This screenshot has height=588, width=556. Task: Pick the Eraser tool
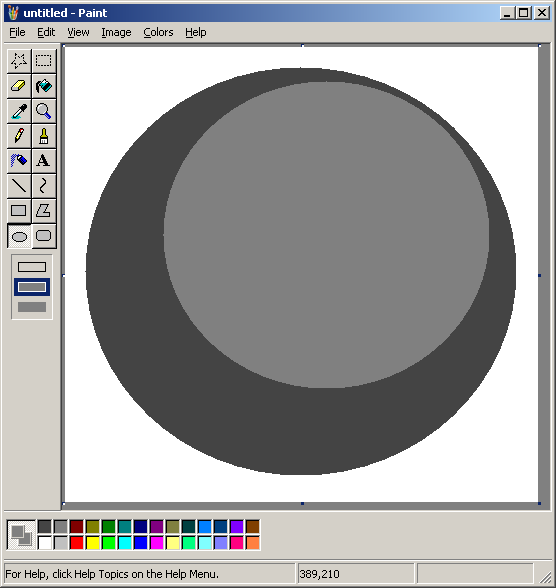coord(19,86)
